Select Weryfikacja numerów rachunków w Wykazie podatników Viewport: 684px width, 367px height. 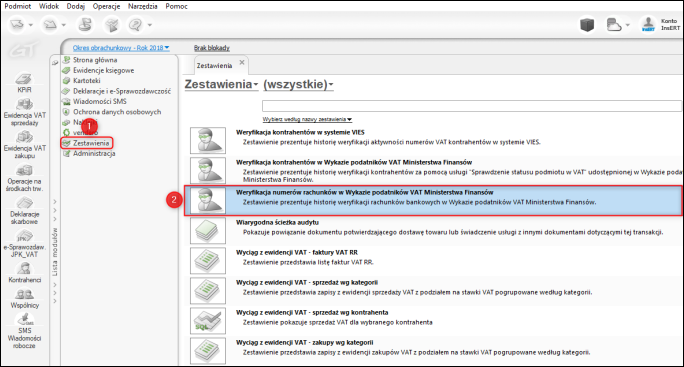pos(433,201)
